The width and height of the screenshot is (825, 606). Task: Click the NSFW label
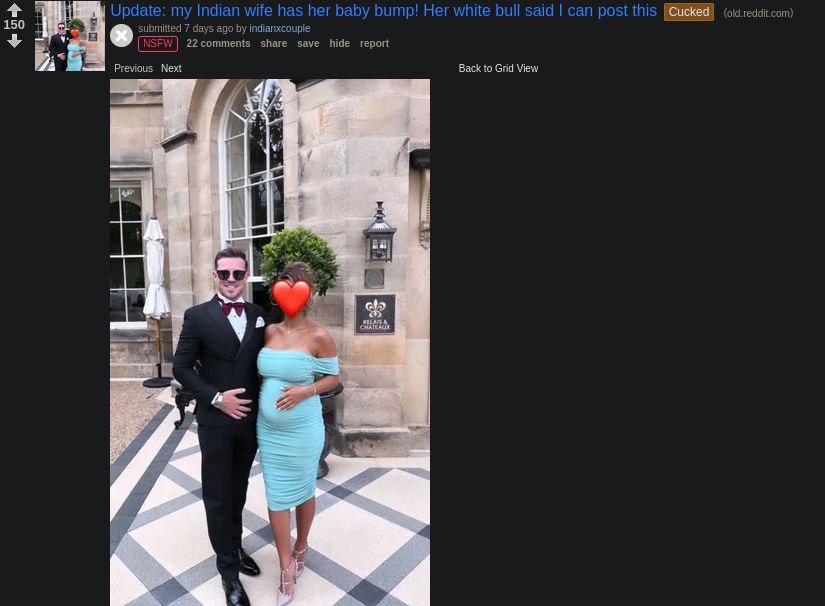pos(158,44)
